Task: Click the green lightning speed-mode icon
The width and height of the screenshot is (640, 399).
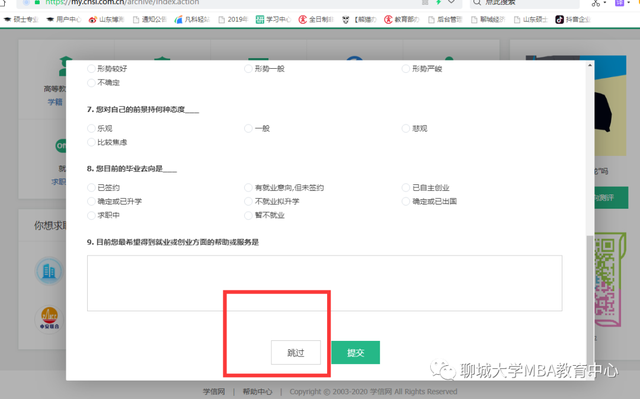Action: pyautogui.click(x=438, y=2)
